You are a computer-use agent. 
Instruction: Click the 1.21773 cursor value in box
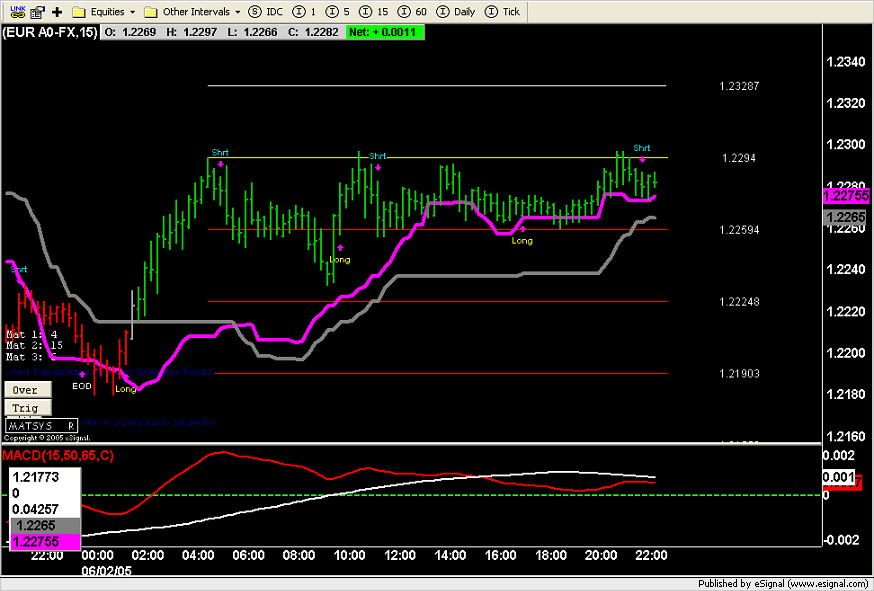click(36, 477)
